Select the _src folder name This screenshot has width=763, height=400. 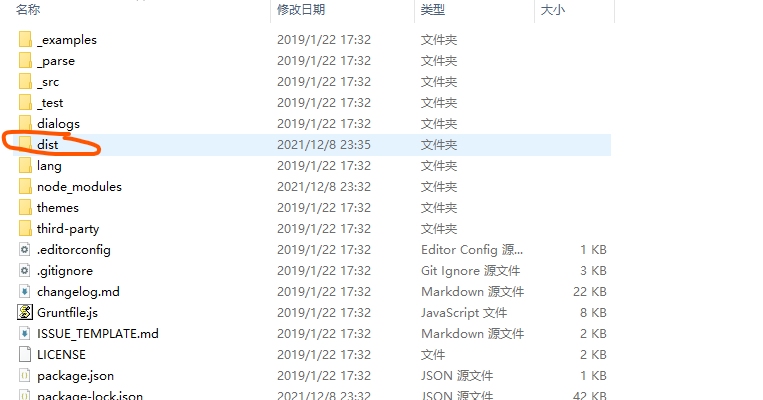point(48,82)
